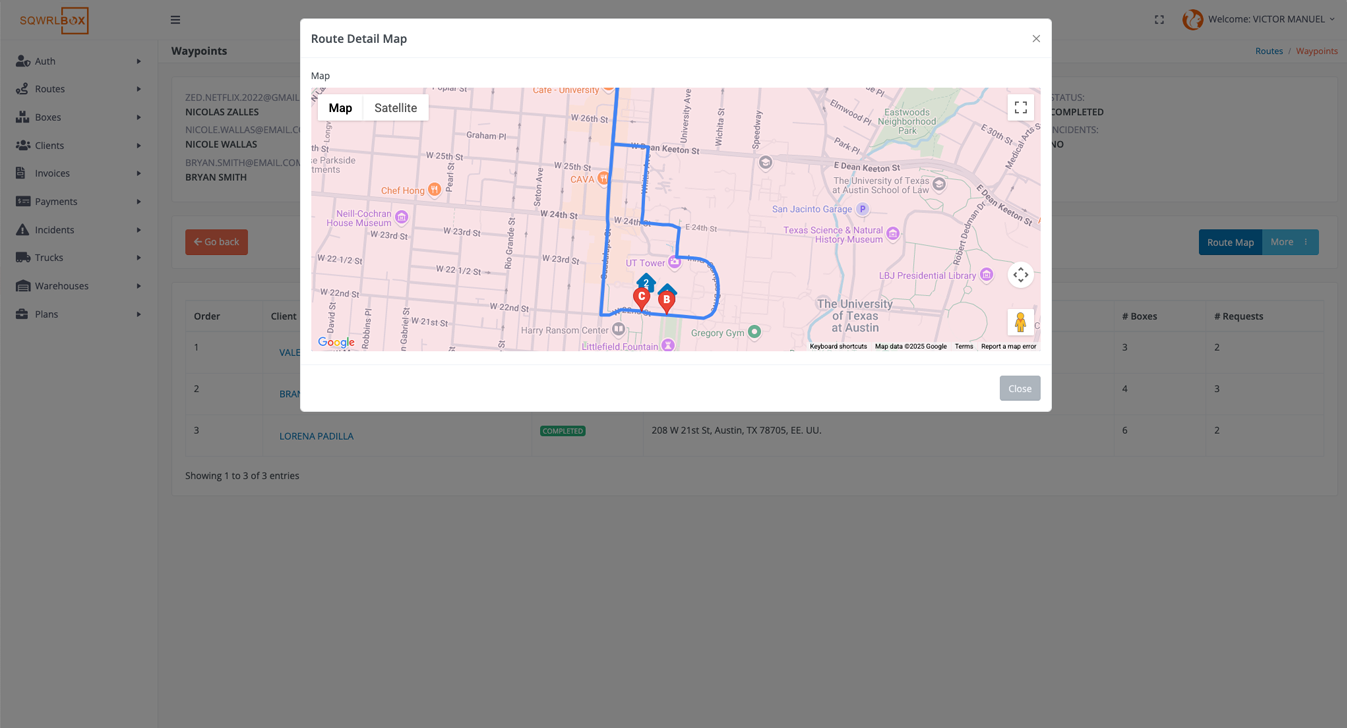The width and height of the screenshot is (1347, 728).
Task: Open the Trucks menu item
Action: coord(78,258)
